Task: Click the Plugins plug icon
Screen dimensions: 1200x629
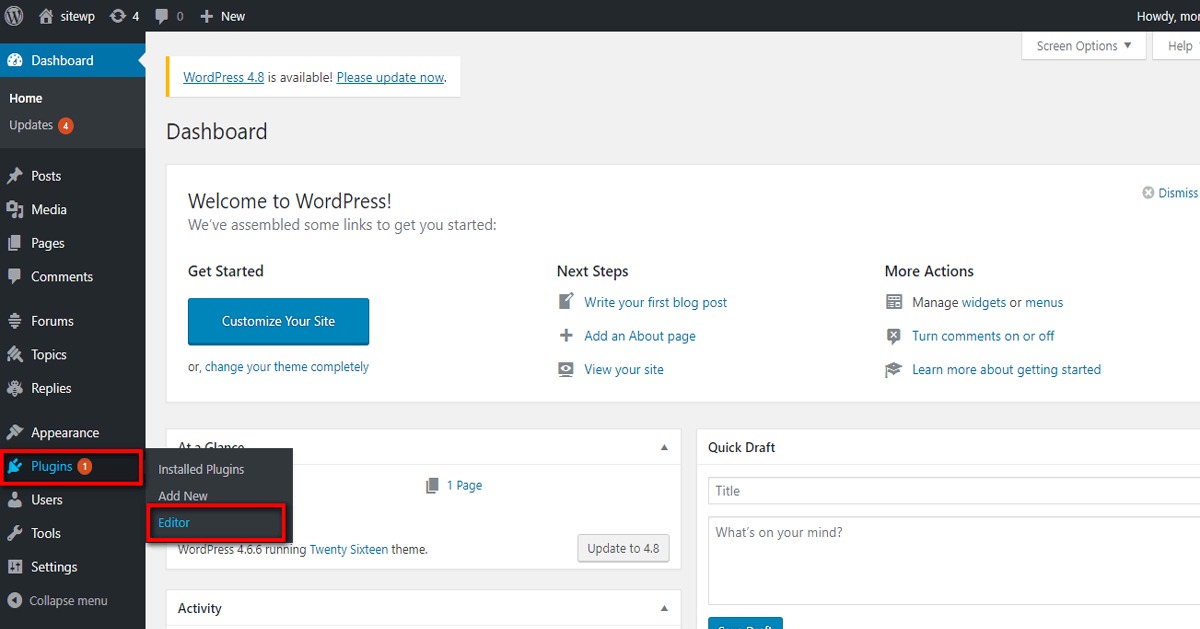Action: click(15, 466)
